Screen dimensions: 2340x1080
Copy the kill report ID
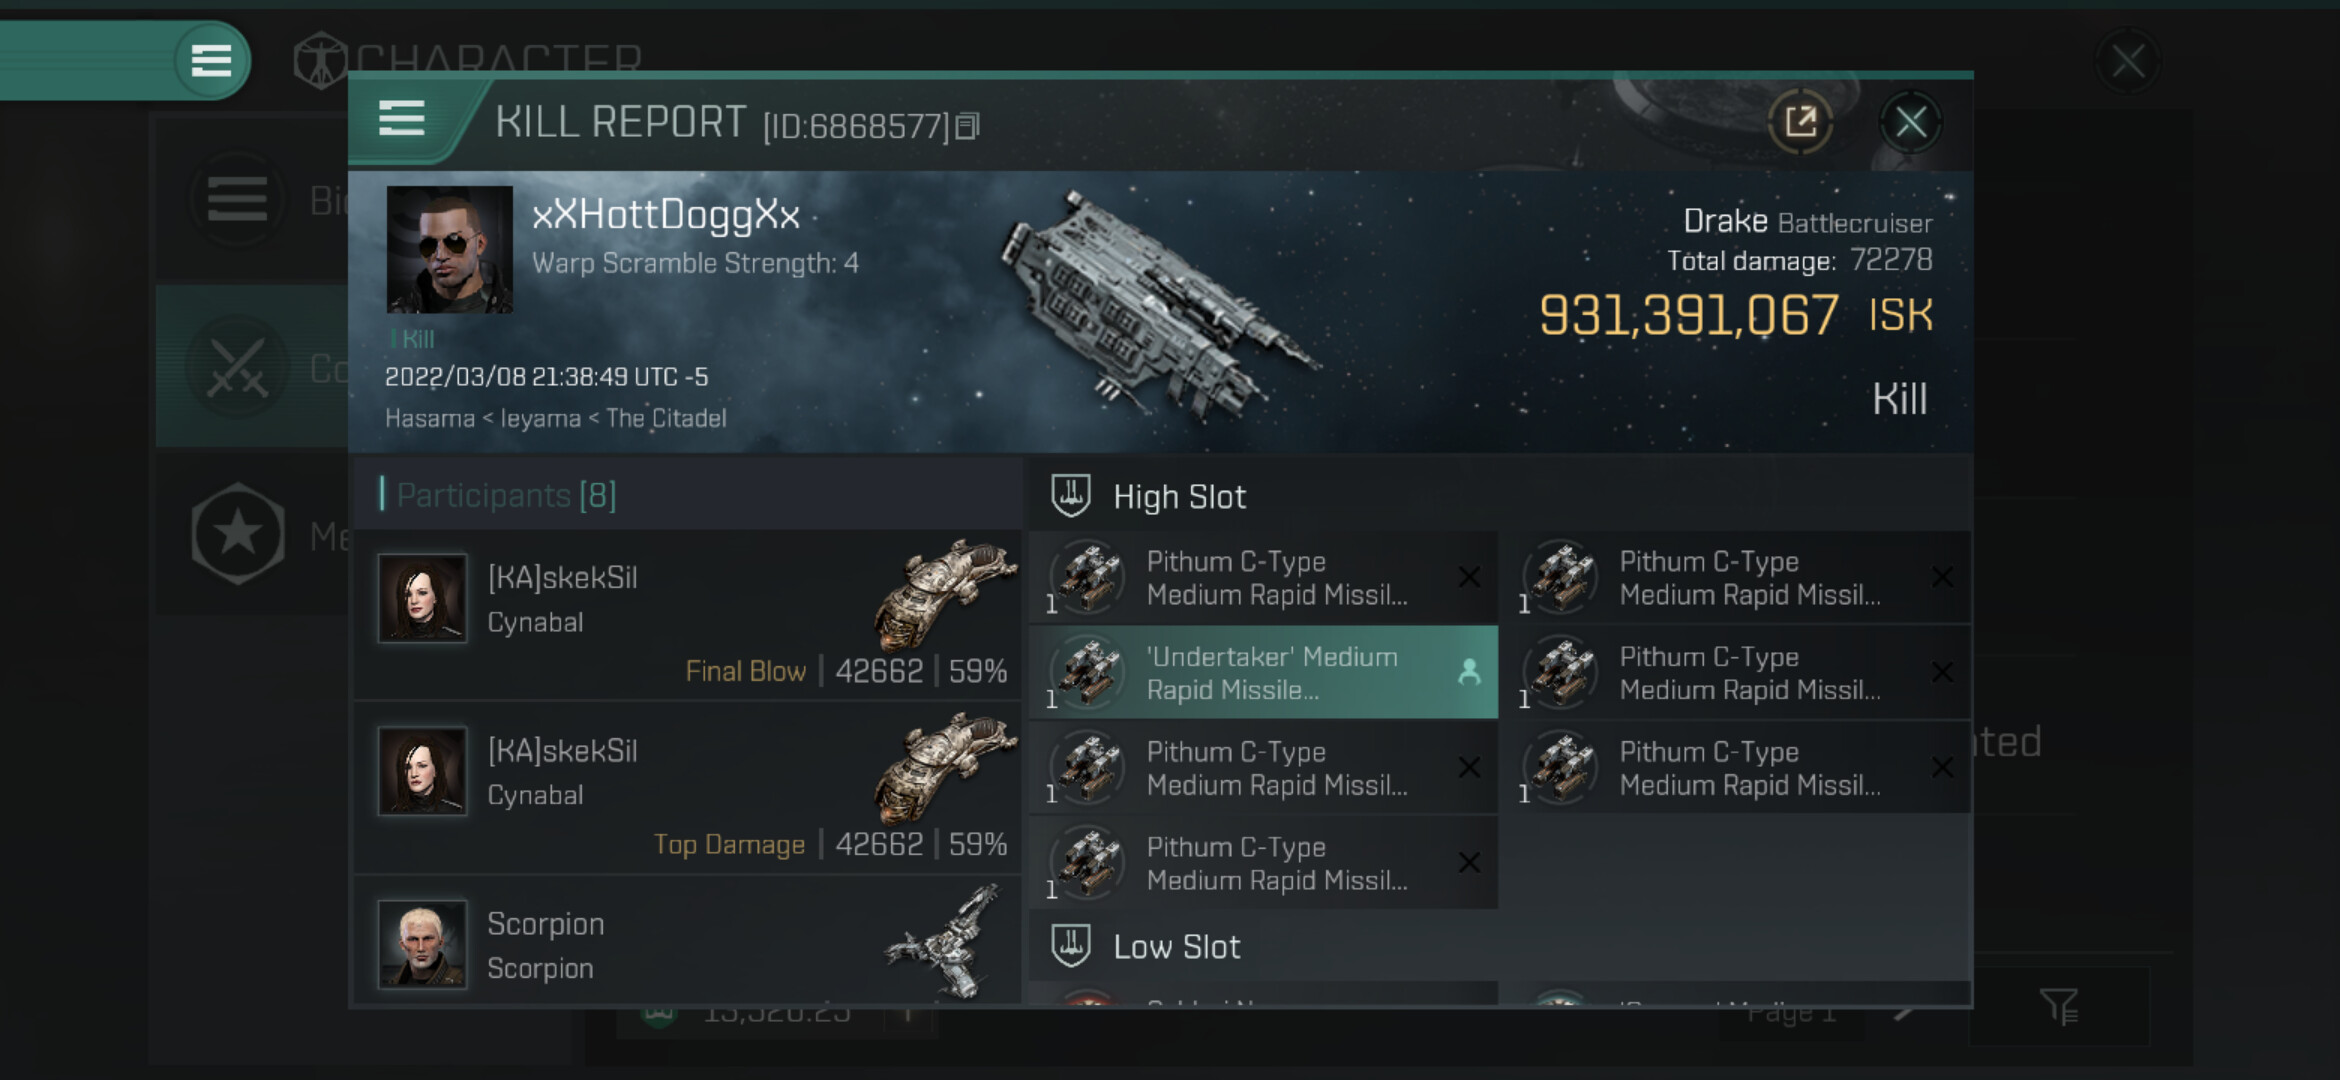click(967, 127)
